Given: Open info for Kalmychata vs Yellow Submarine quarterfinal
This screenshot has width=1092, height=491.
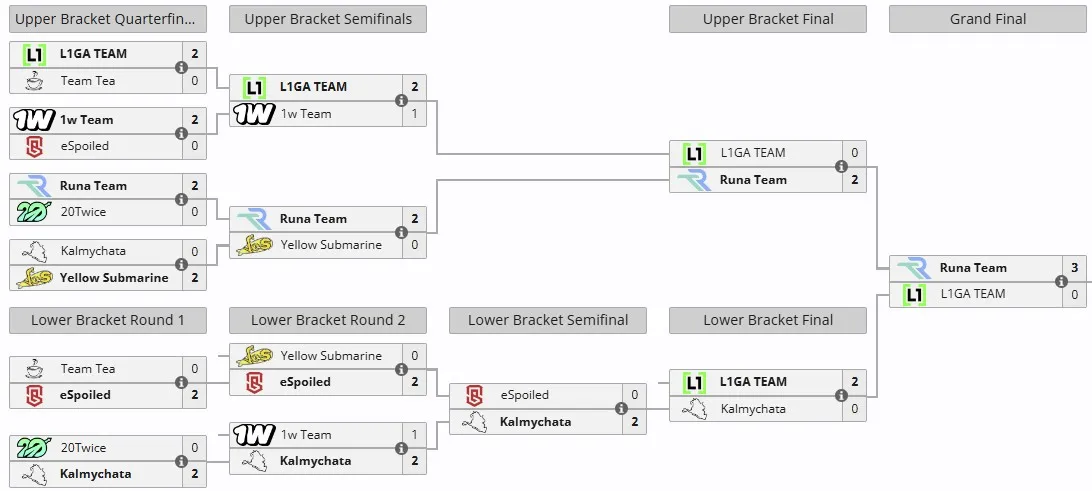Looking at the screenshot, I should point(181,265).
